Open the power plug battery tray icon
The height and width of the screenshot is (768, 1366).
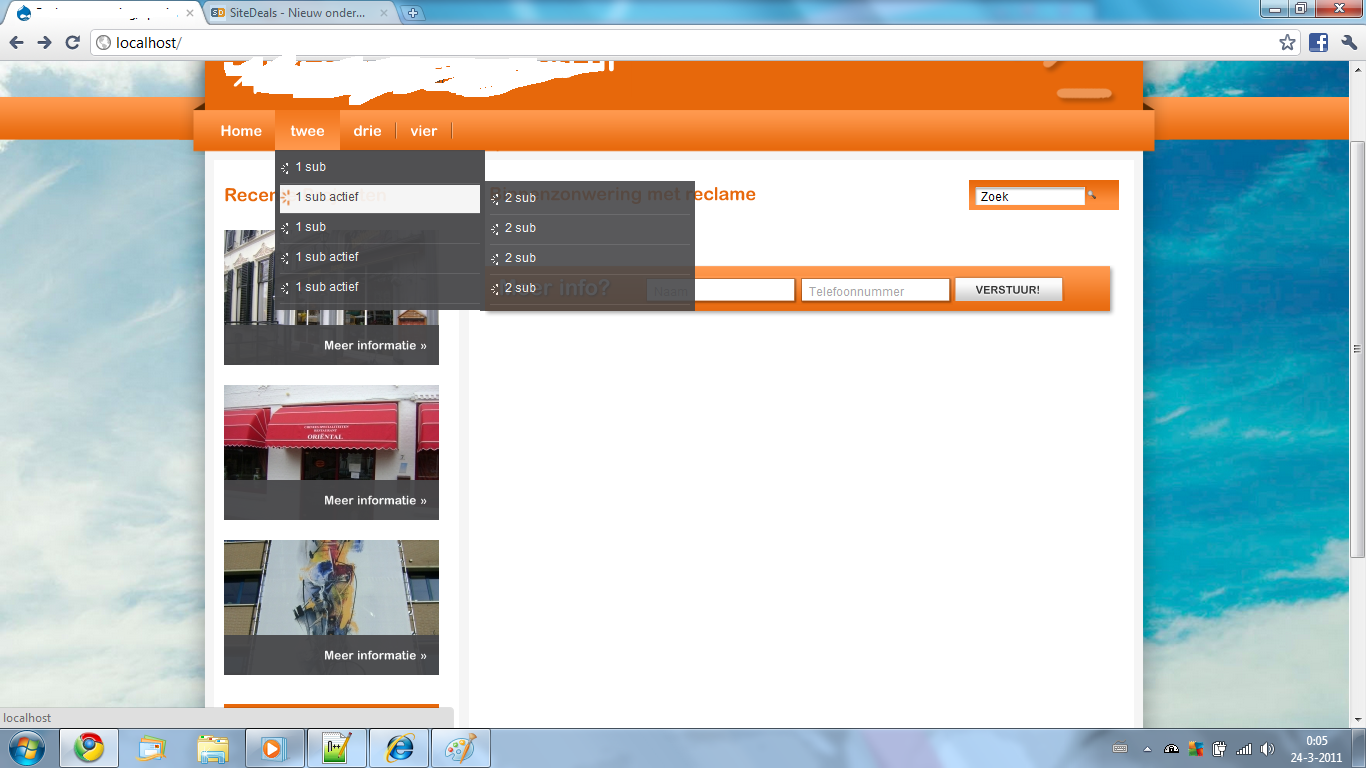coord(1220,749)
